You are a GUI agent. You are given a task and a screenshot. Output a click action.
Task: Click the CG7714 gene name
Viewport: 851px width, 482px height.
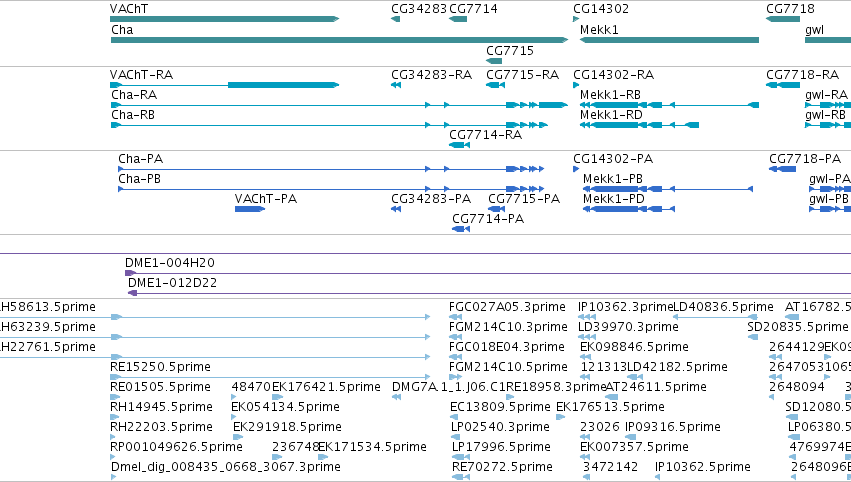click(473, 9)
